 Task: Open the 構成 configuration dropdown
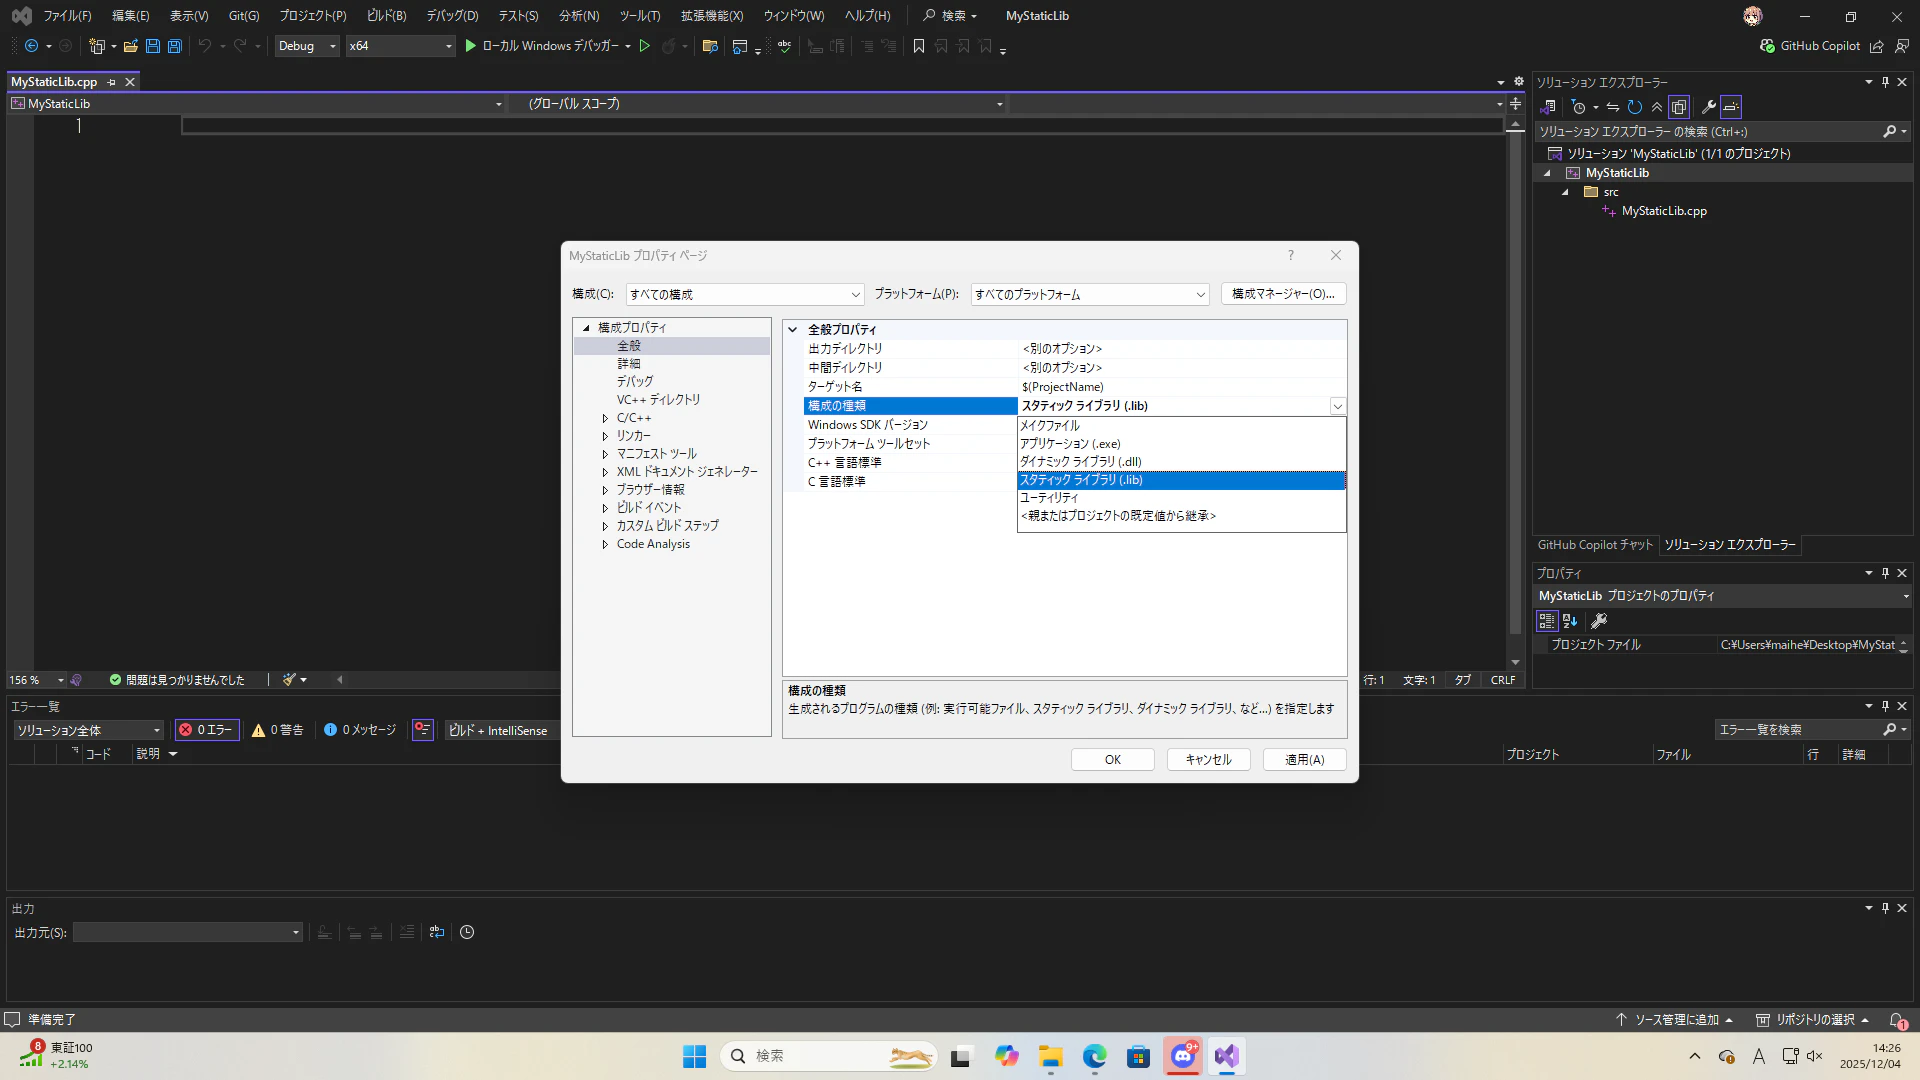click(x=744, y=294)
